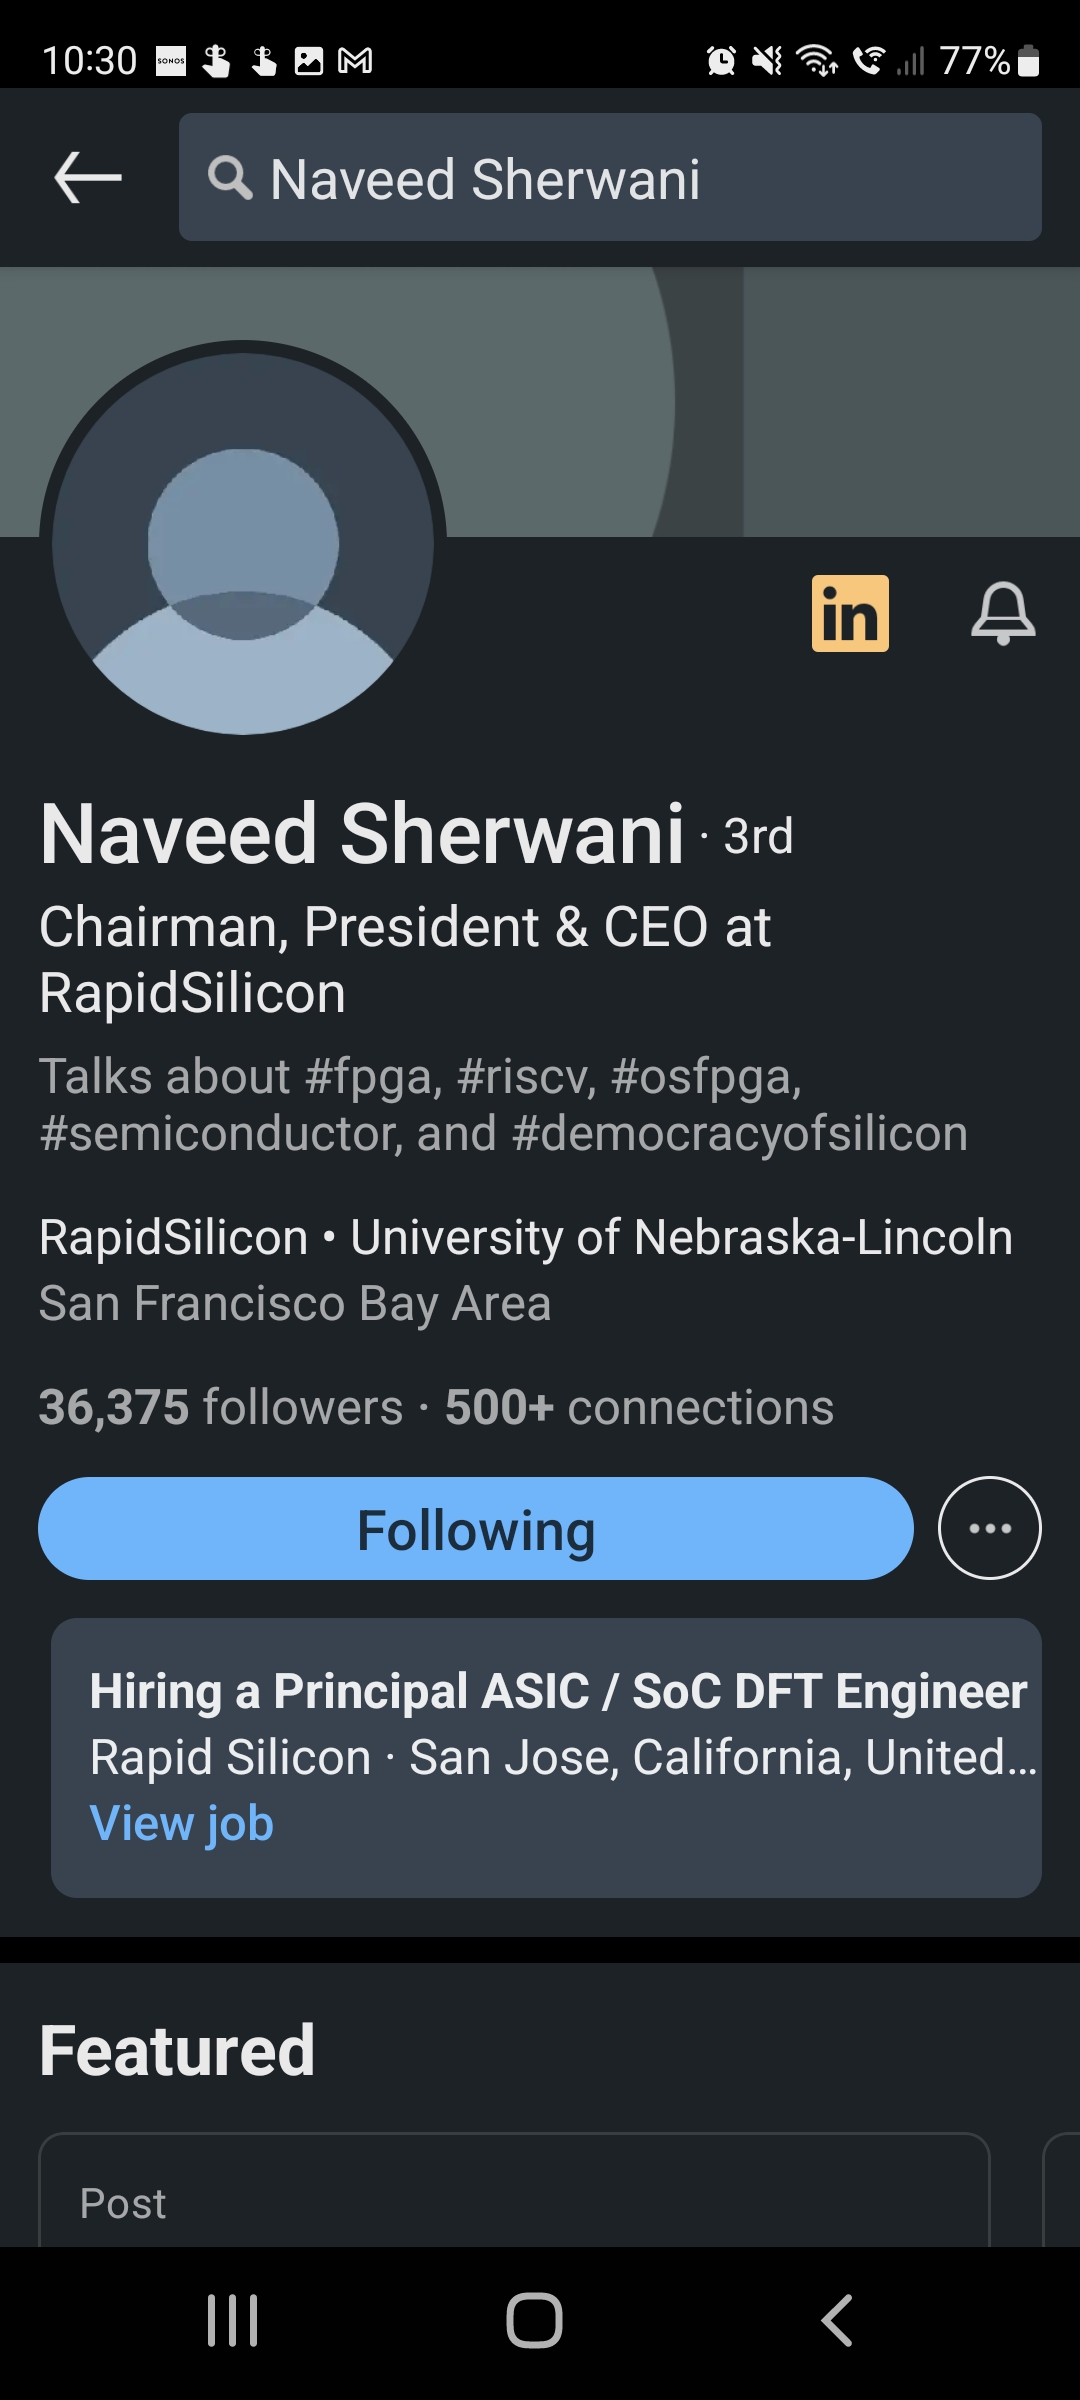
Task: Open the LinkedIn Premium badge icon
Action: [x=850, y=613]
